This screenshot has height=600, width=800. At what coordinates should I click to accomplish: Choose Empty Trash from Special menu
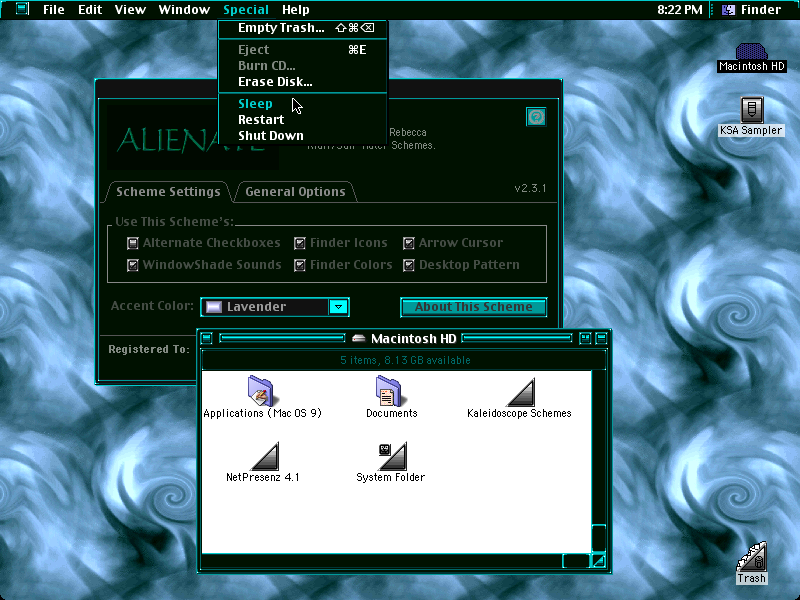click(x=303, y=28)
